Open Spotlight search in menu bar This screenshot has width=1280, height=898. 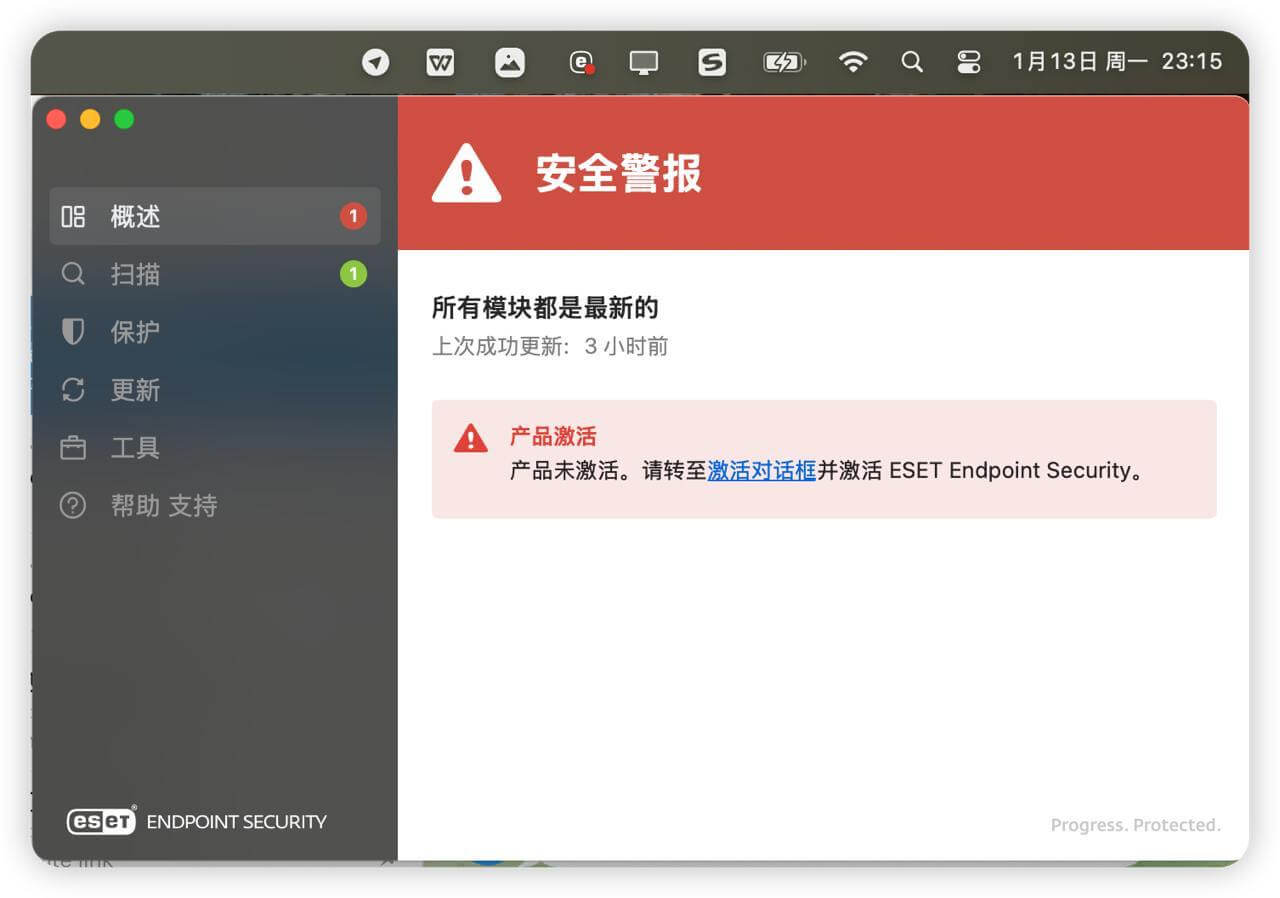click(912, 62)
